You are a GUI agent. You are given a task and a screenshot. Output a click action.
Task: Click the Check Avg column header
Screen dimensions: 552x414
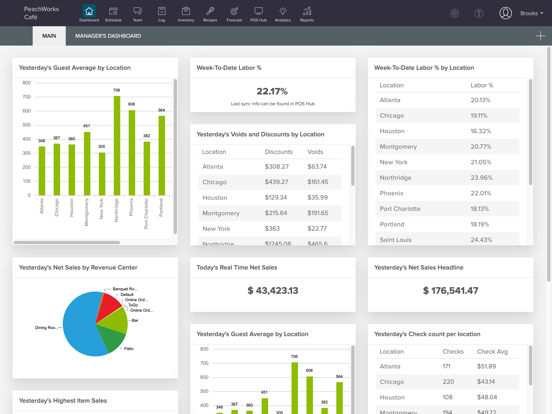coord(492,351)
